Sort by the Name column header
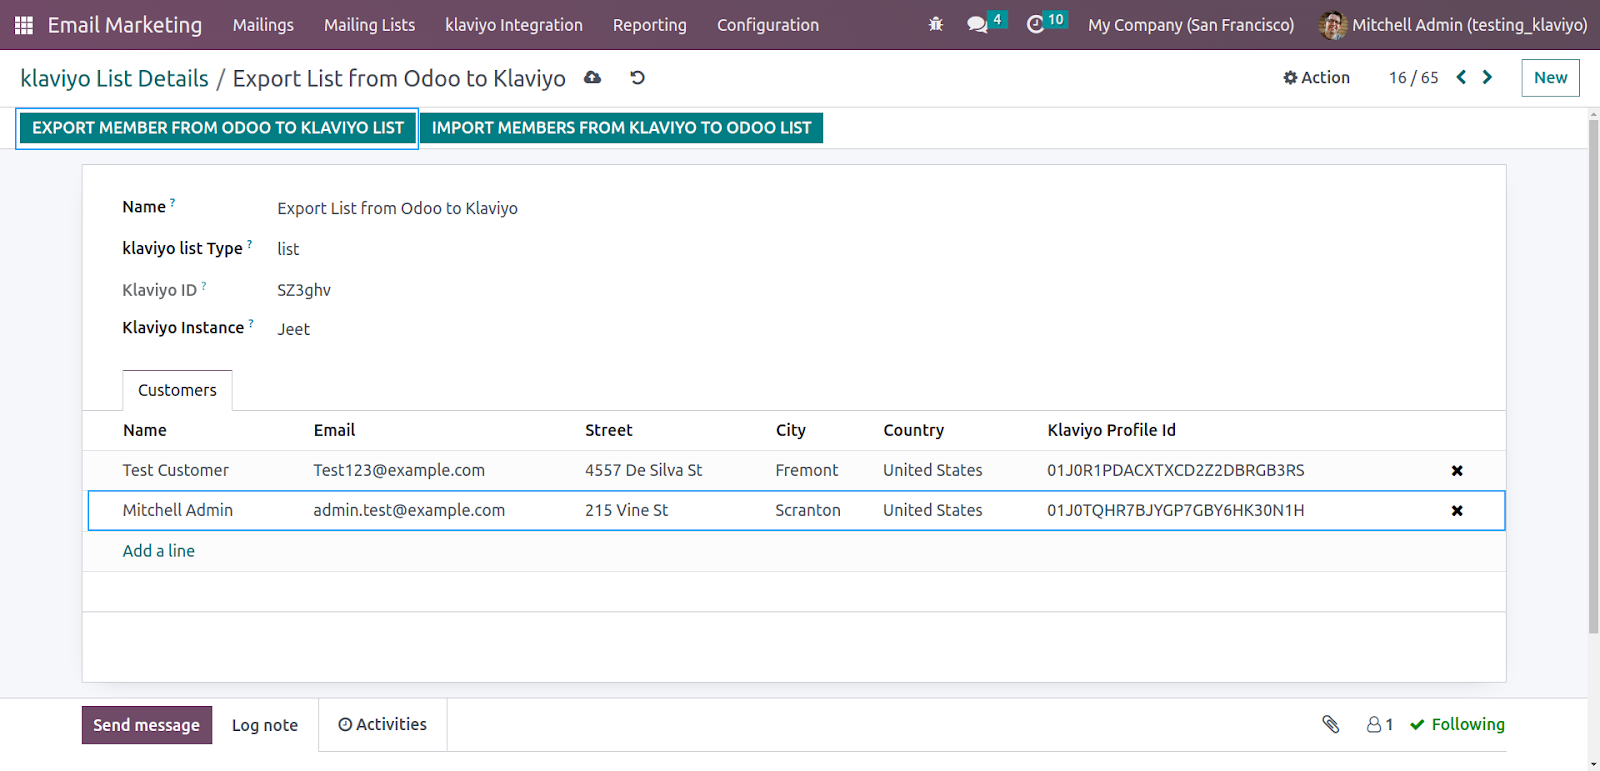The image size is (1600, 771). coord(145,430)
